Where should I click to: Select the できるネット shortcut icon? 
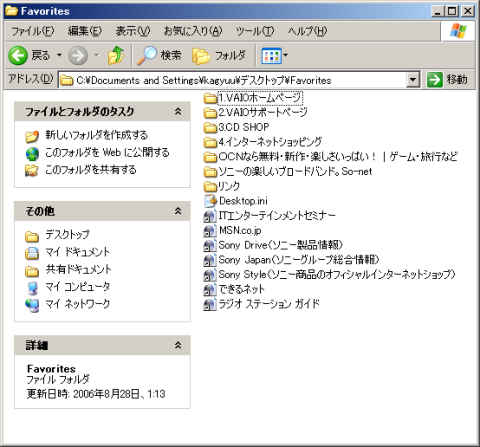coord(210,289)
